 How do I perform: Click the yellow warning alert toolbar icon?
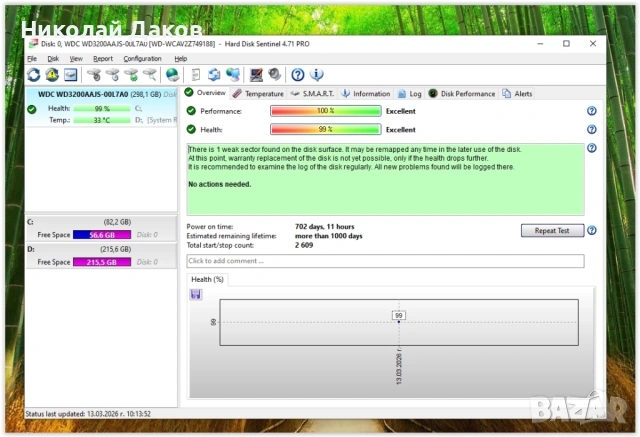point(52,75)
